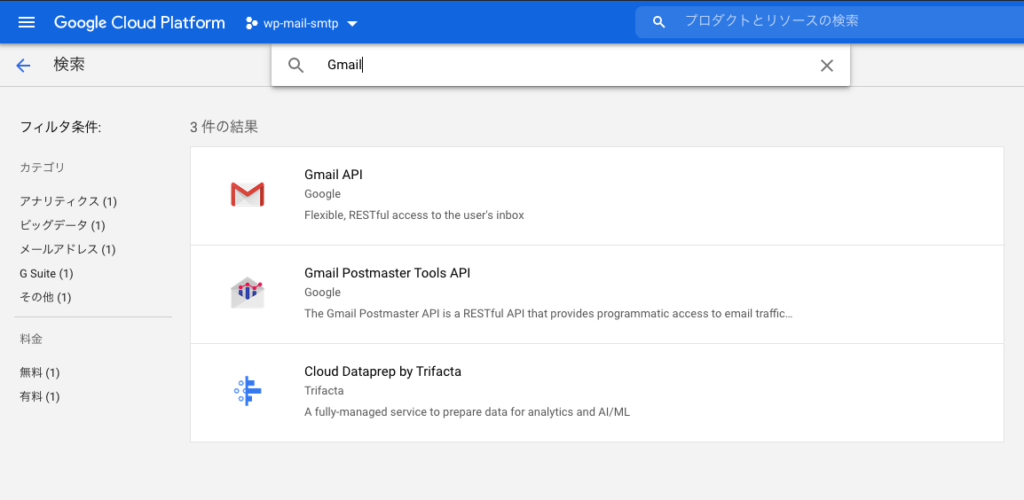The width and height of the screenshot is (1024, 500).
Task: Click the back arrow next to 検索
Action: pos(24,65)
